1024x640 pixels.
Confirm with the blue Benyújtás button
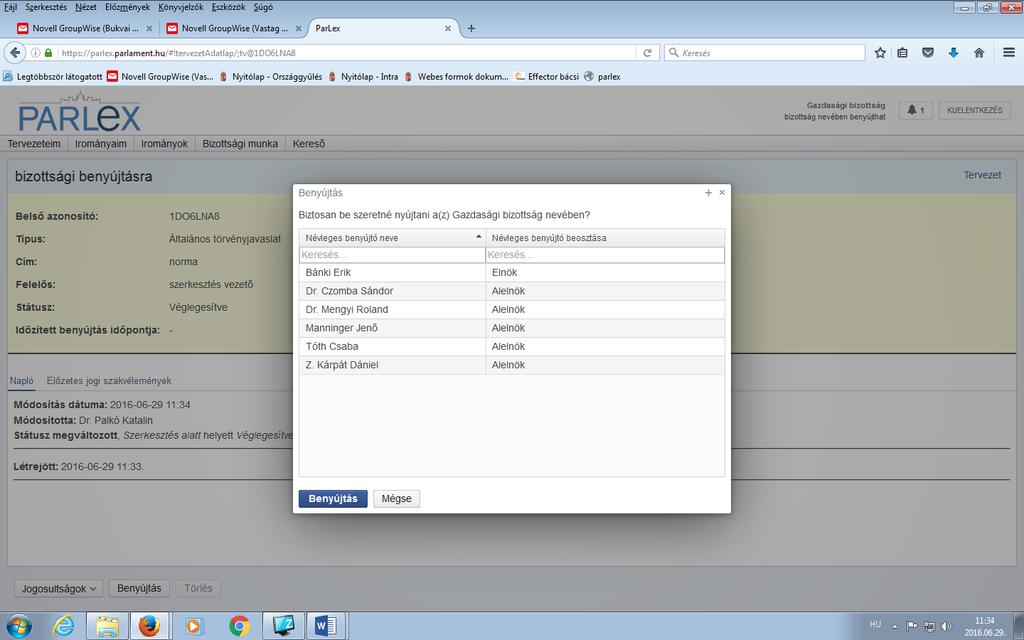[x=333, y=498]
